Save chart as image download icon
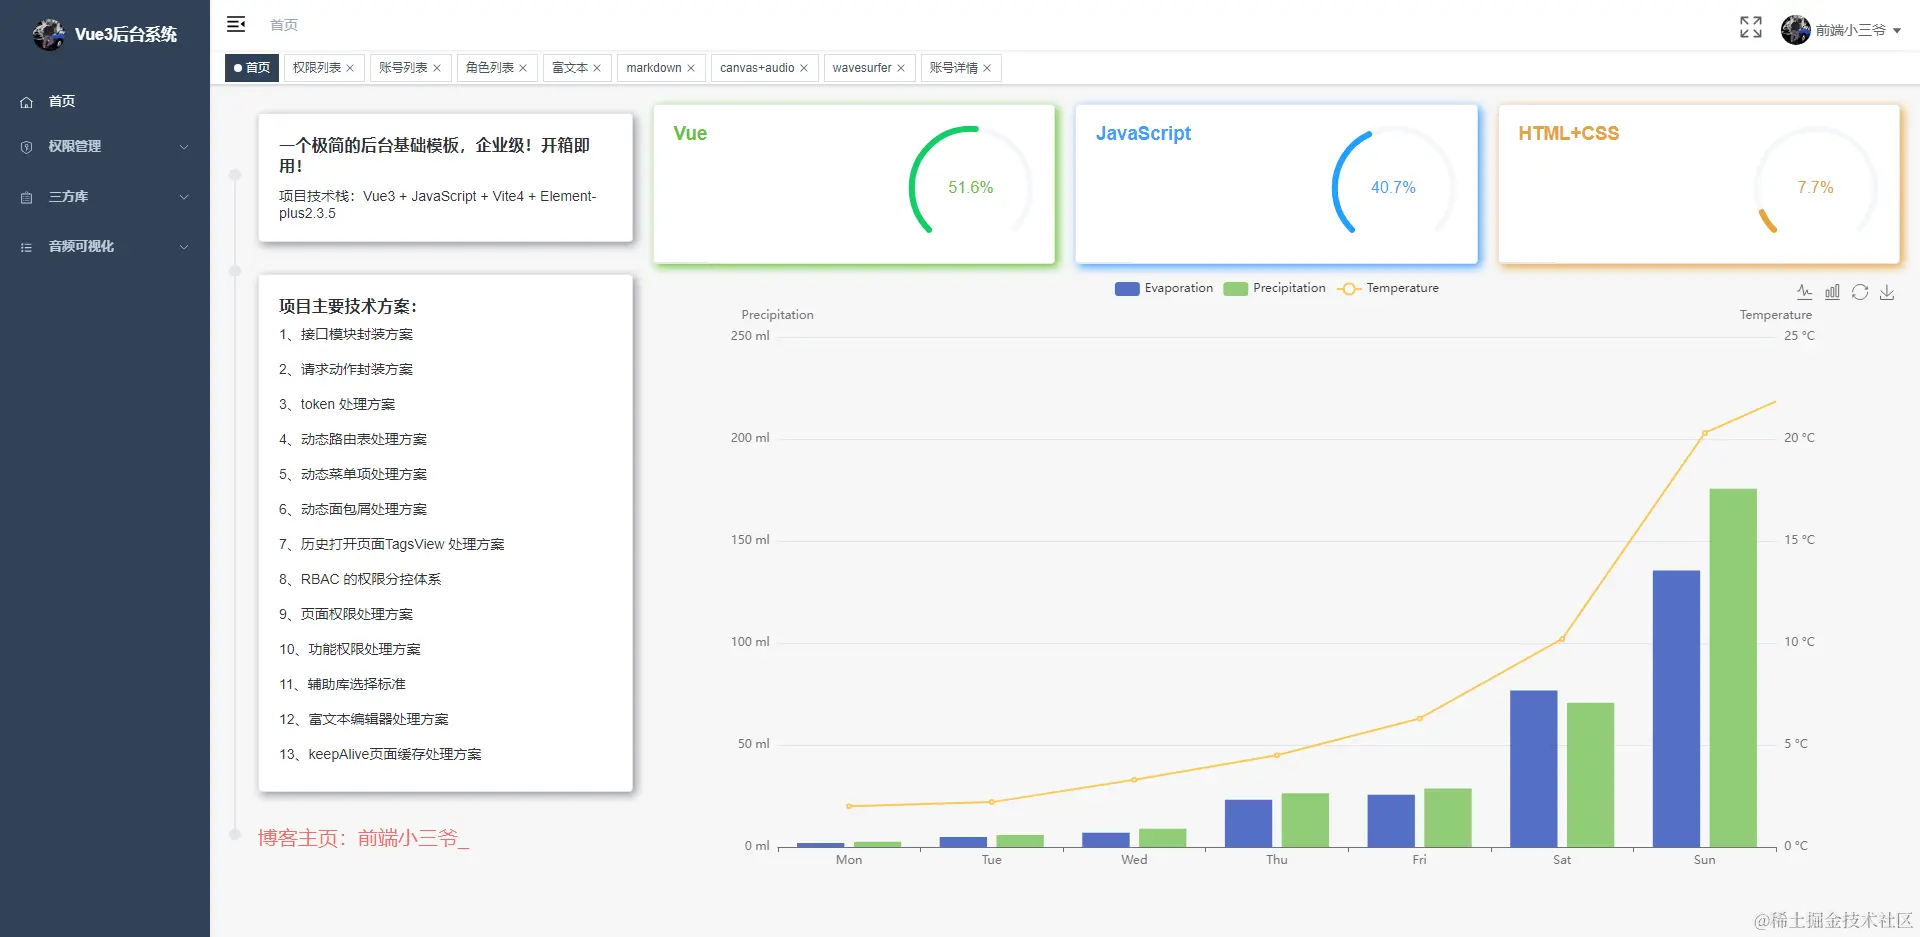The height and width of the screenshot is (937, 1920). point(1887,292)
